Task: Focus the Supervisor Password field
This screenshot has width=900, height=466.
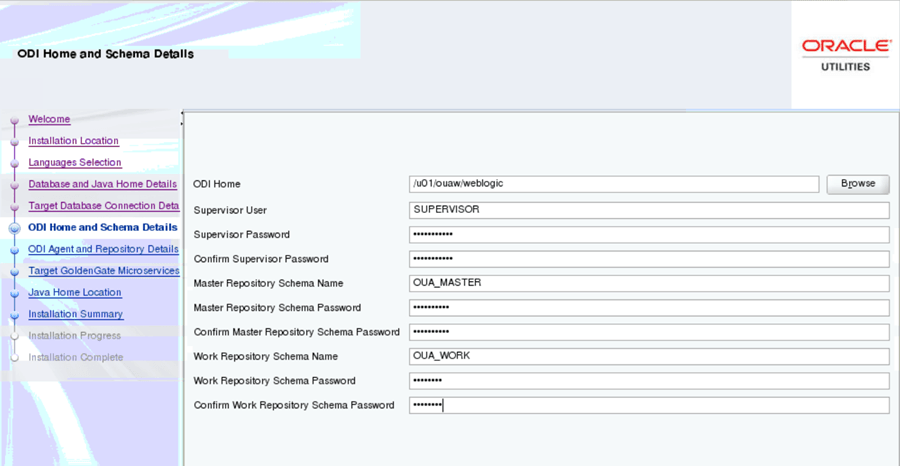Action: 649,235
